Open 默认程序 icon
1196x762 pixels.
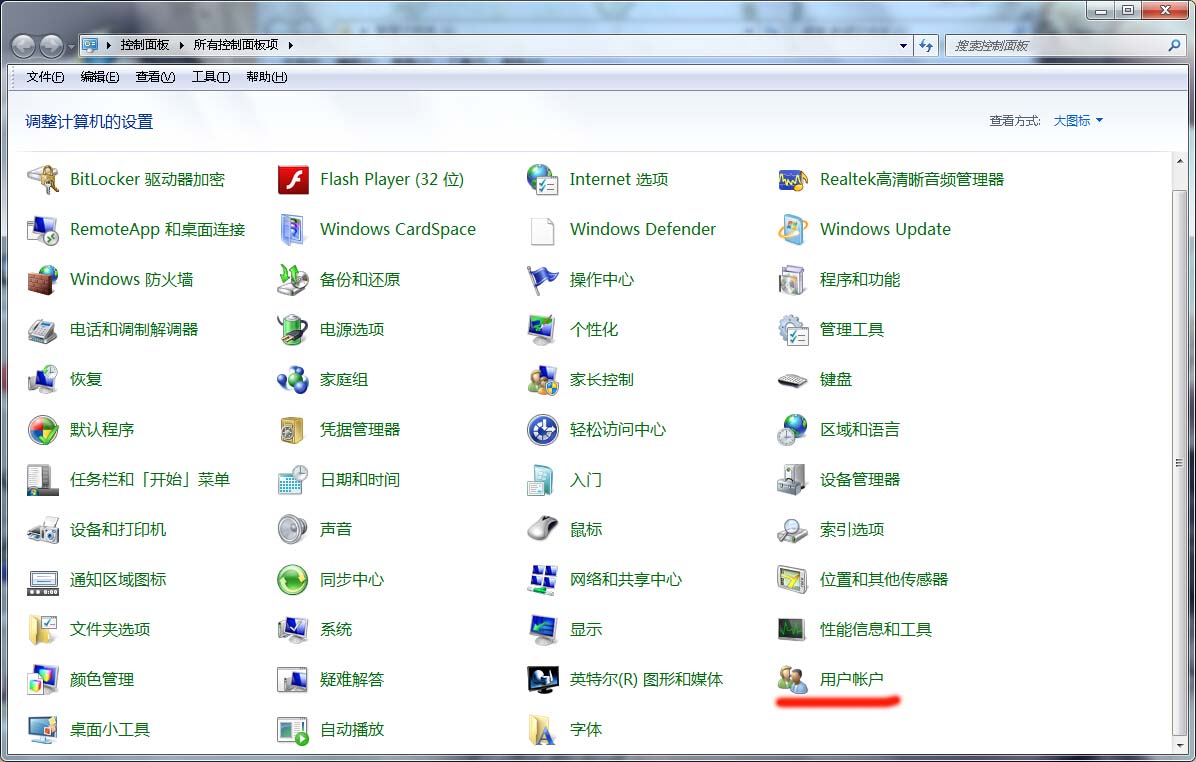click(43, 430)
